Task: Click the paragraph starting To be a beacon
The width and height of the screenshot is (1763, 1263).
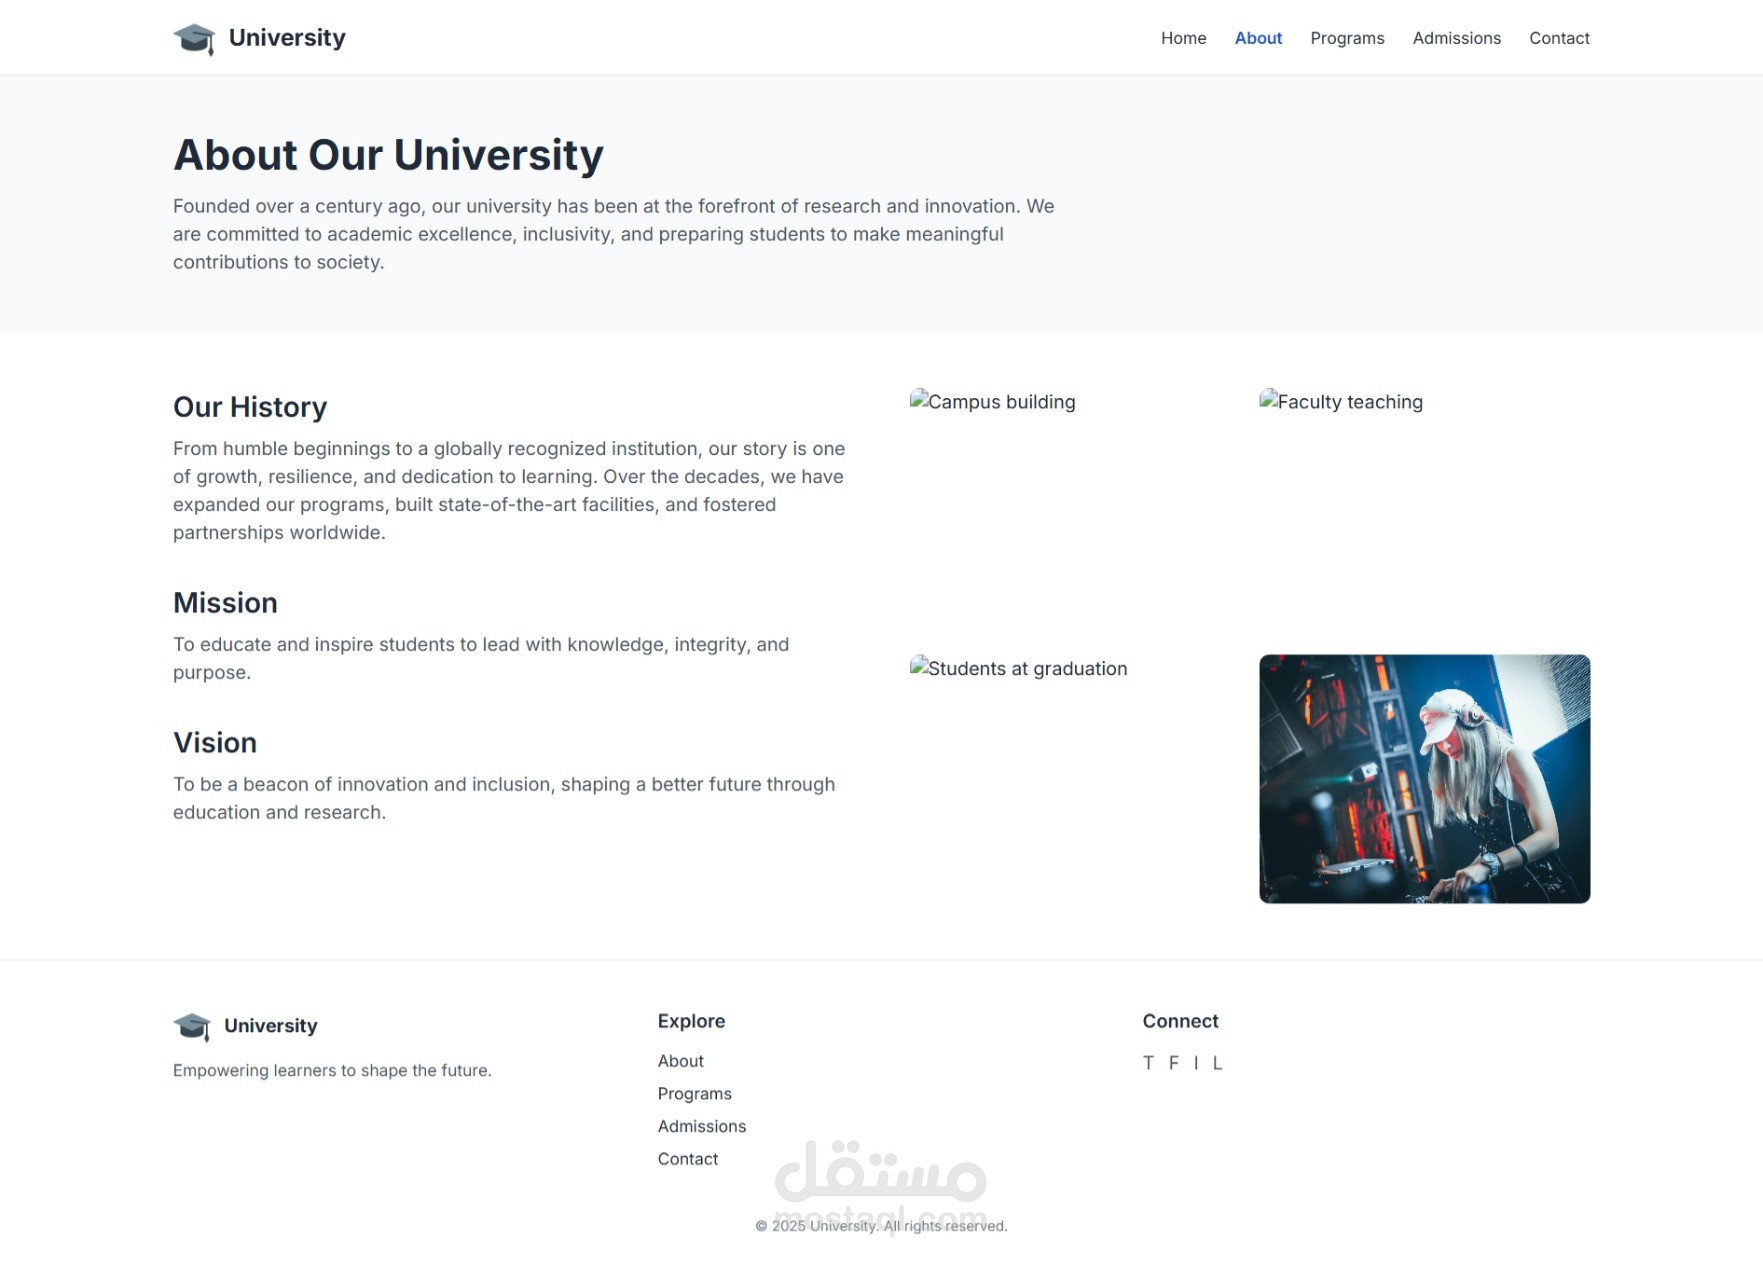Action: click(504, 799)
